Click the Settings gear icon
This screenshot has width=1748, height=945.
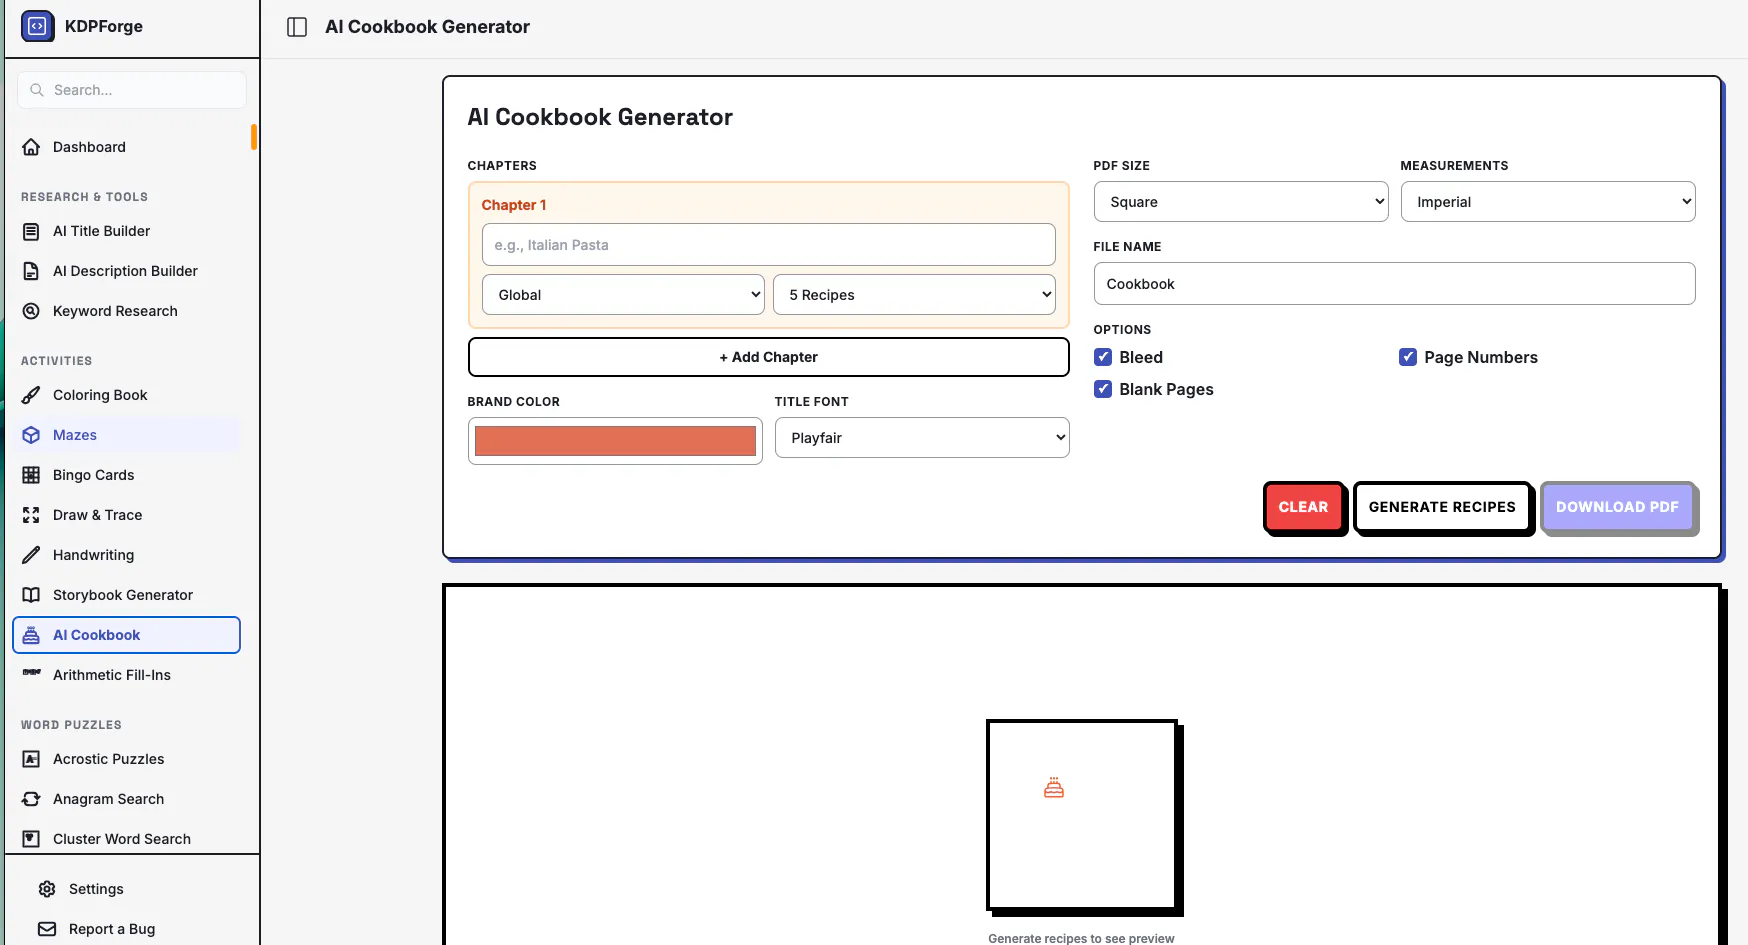click(47, 889)
